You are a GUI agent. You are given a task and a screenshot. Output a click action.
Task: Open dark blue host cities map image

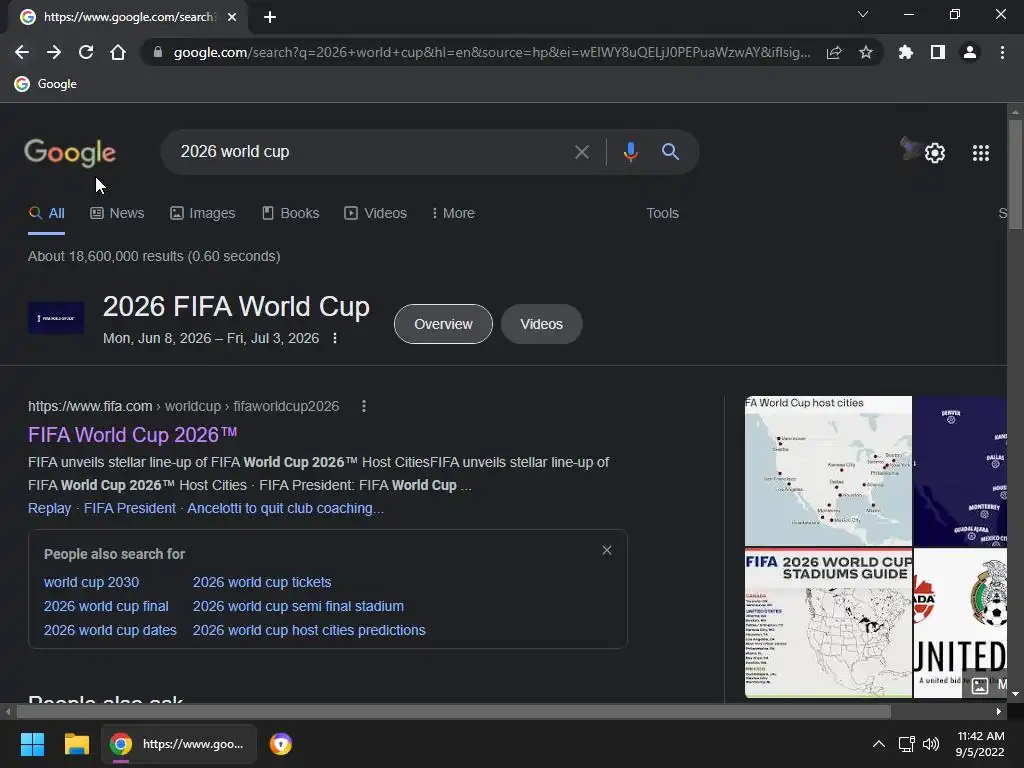[x=960, y=471]
